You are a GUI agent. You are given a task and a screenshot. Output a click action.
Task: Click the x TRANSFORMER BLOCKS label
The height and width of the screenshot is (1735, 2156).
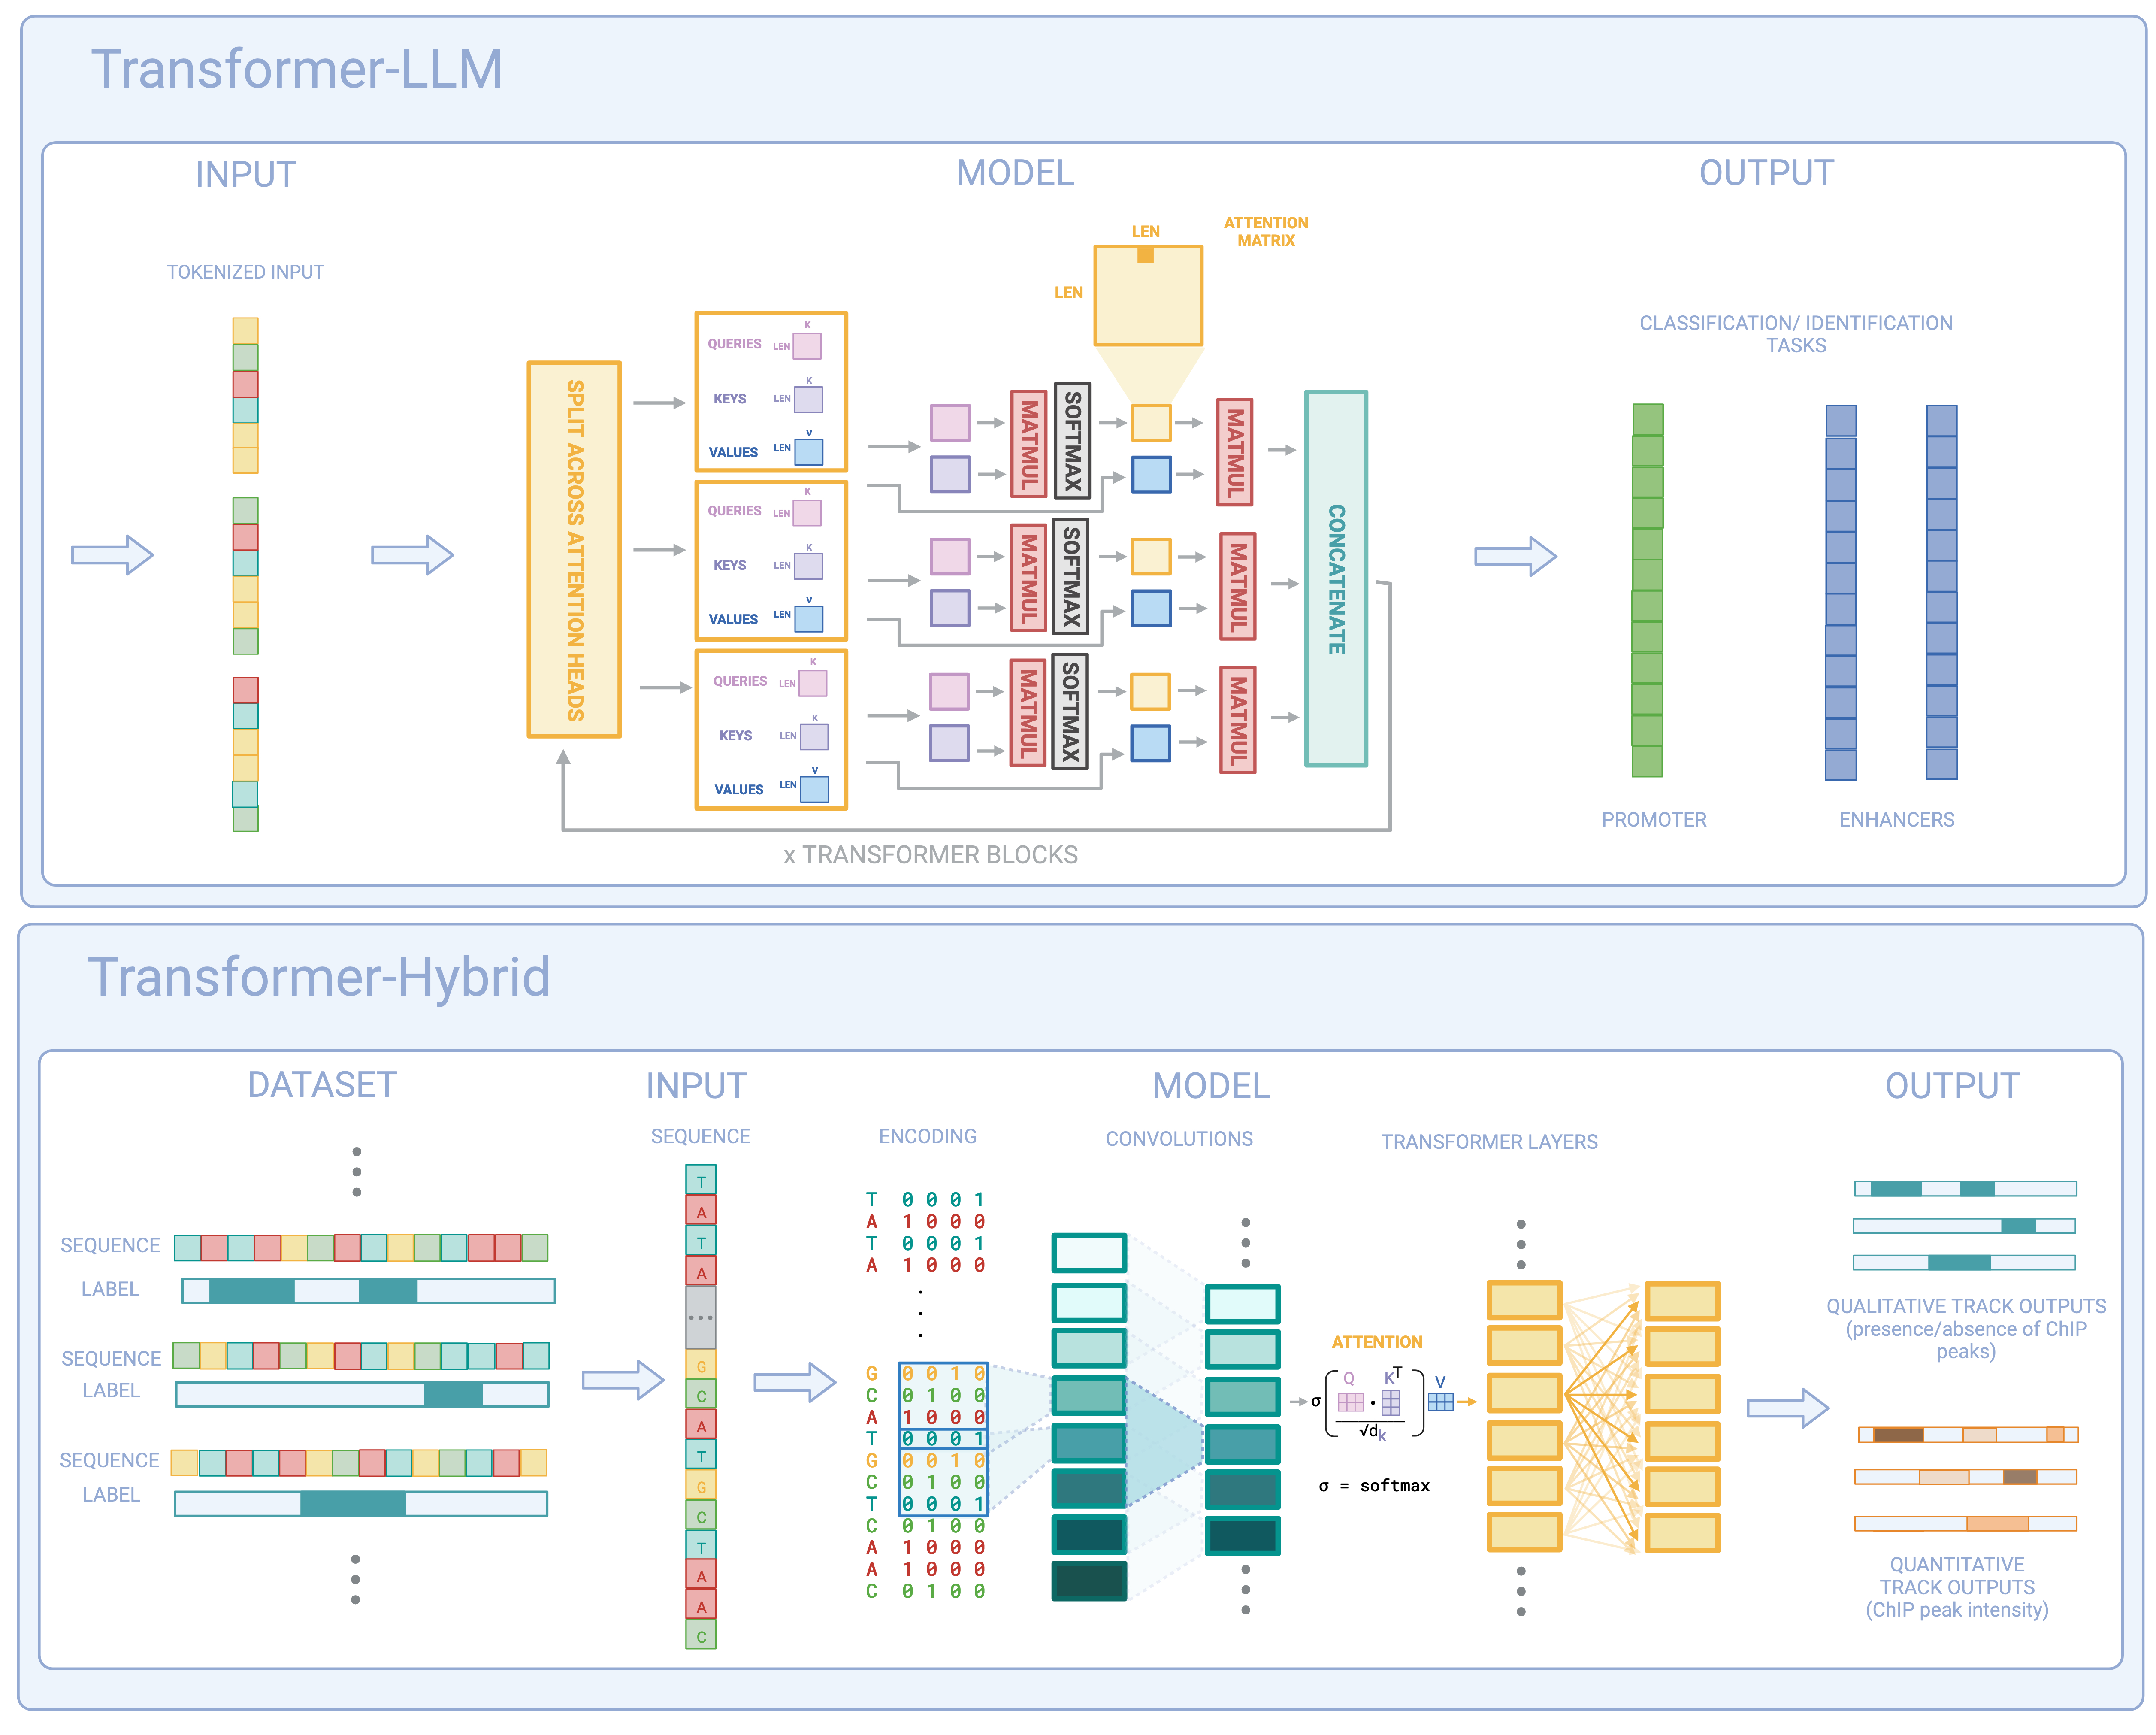coord(930,855)
